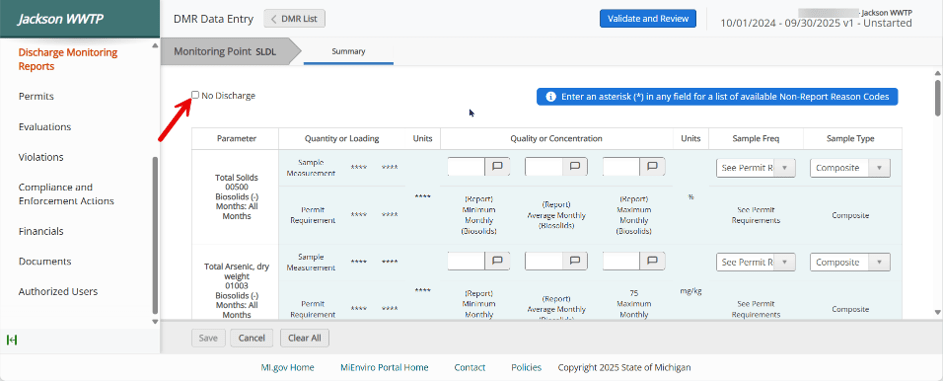This screenshot has height=381, width=943.
Task: Open Authorized Users in sidebar
Action: pyautogui.click(x=58, y=291)
